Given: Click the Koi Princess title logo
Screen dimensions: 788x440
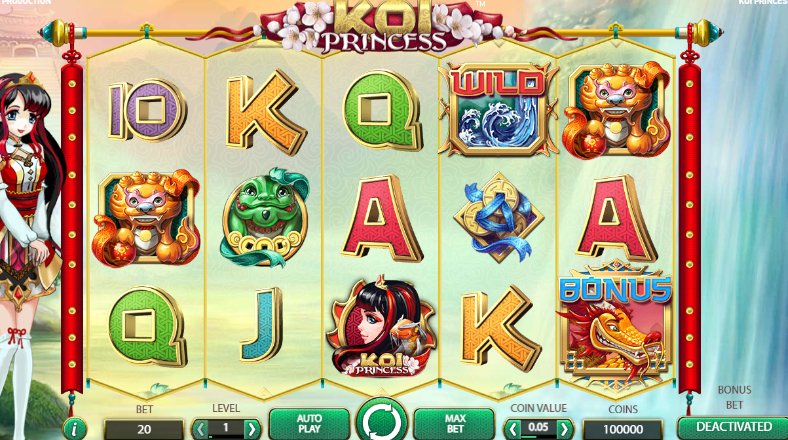Looking at the screenshot, I should pos(383,26).
